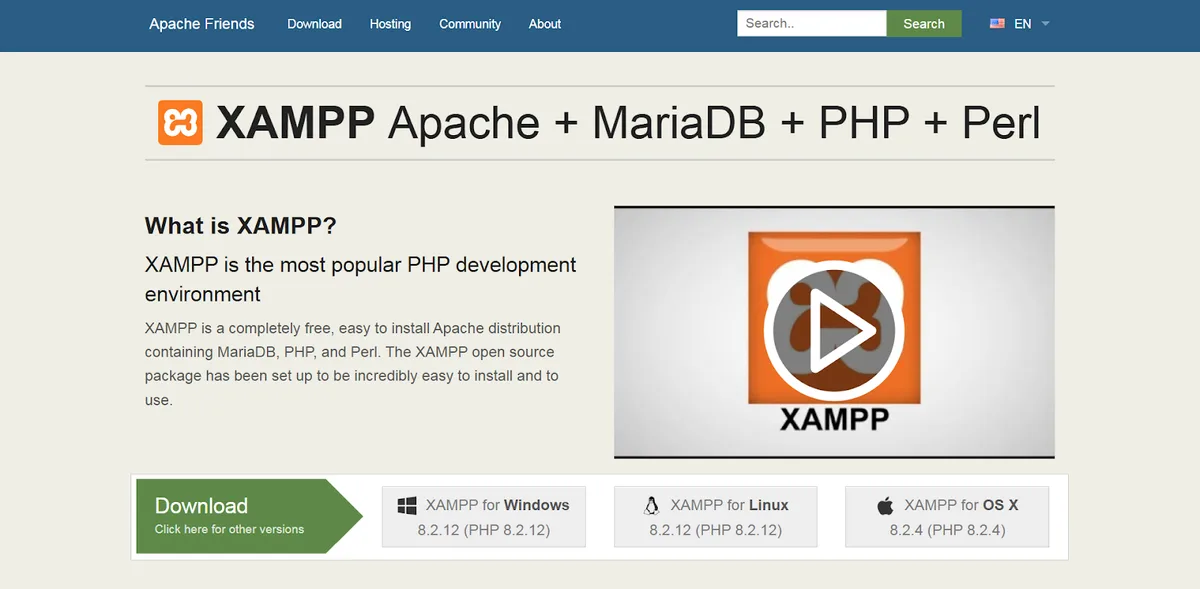Viewport: 1200px width, 589px height.
Task: Download XAMPP for OS X 8.2.4
Action: point(947,517)
